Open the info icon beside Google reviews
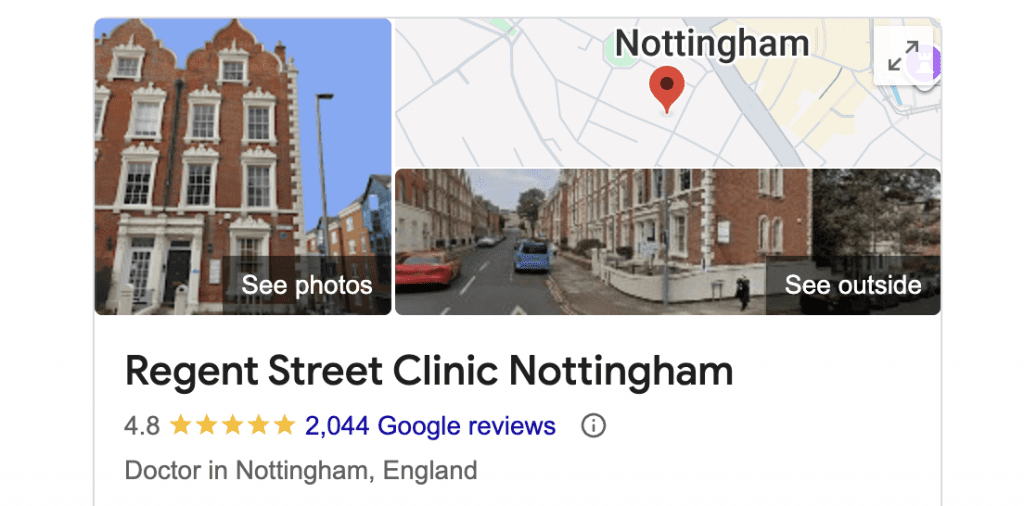This screenshot has height=506, width=1024. click(593, 426)
